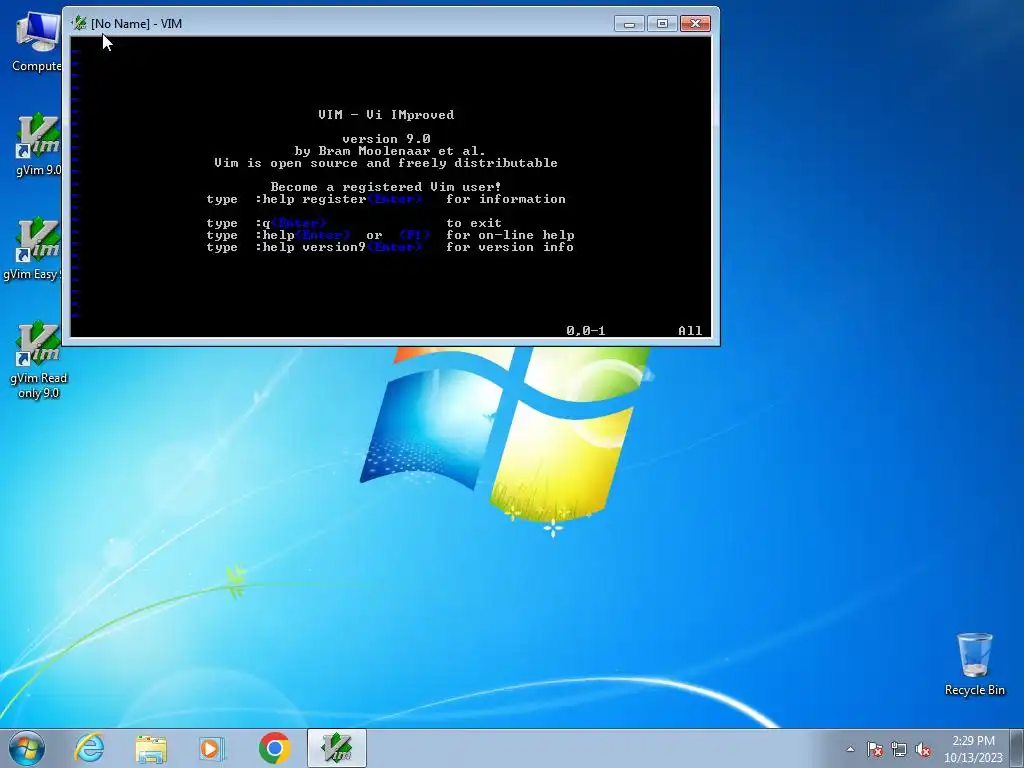
Task: Click the '[No Name] - VIM' title text
Action: pos(136,24)
